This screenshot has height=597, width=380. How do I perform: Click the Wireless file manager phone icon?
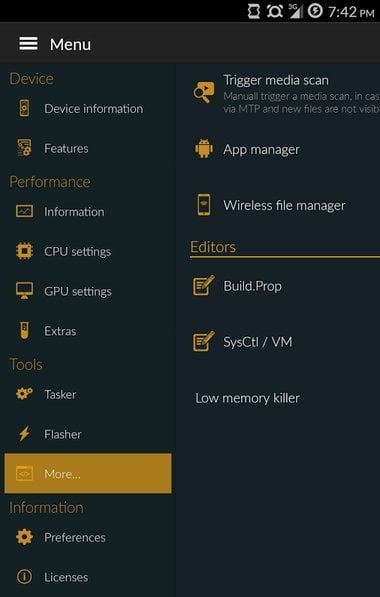point(204,205)
